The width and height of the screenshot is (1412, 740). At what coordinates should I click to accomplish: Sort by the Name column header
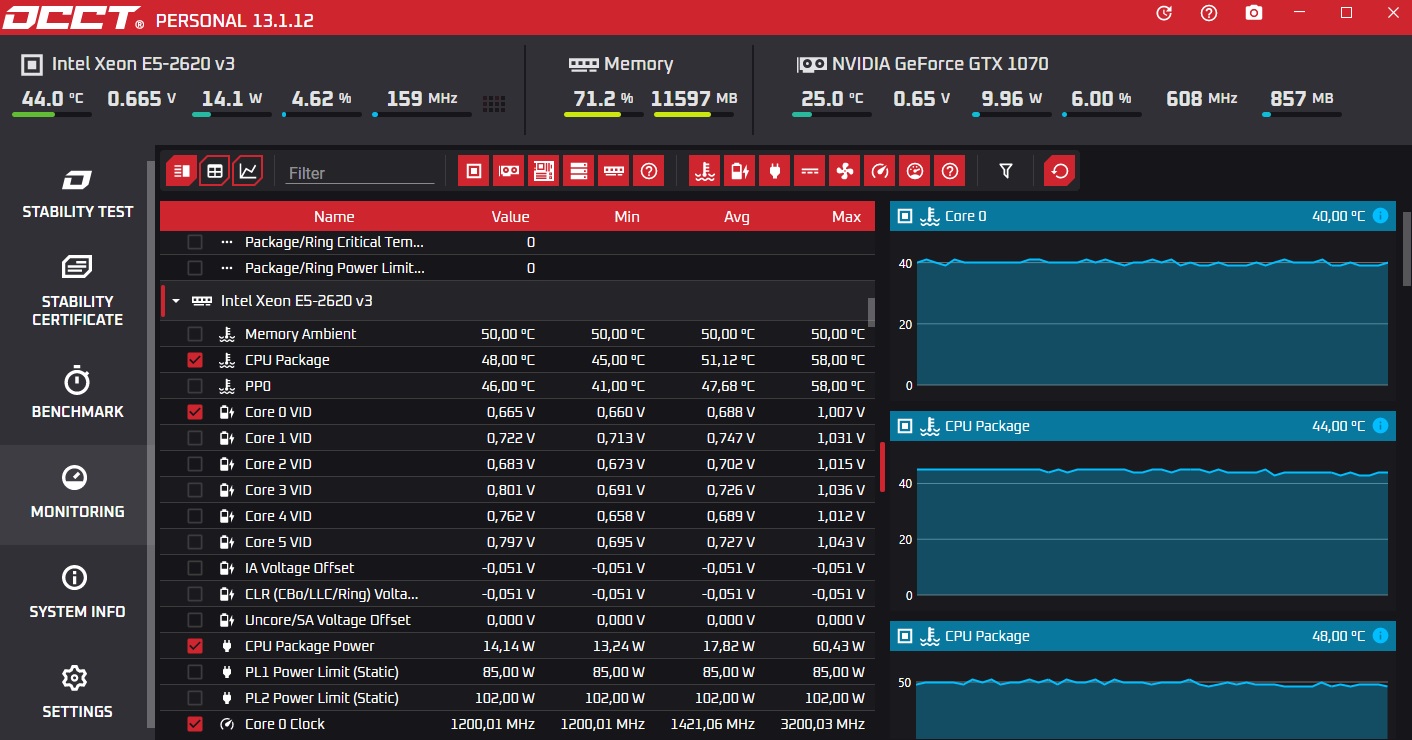tap(334, 217)
